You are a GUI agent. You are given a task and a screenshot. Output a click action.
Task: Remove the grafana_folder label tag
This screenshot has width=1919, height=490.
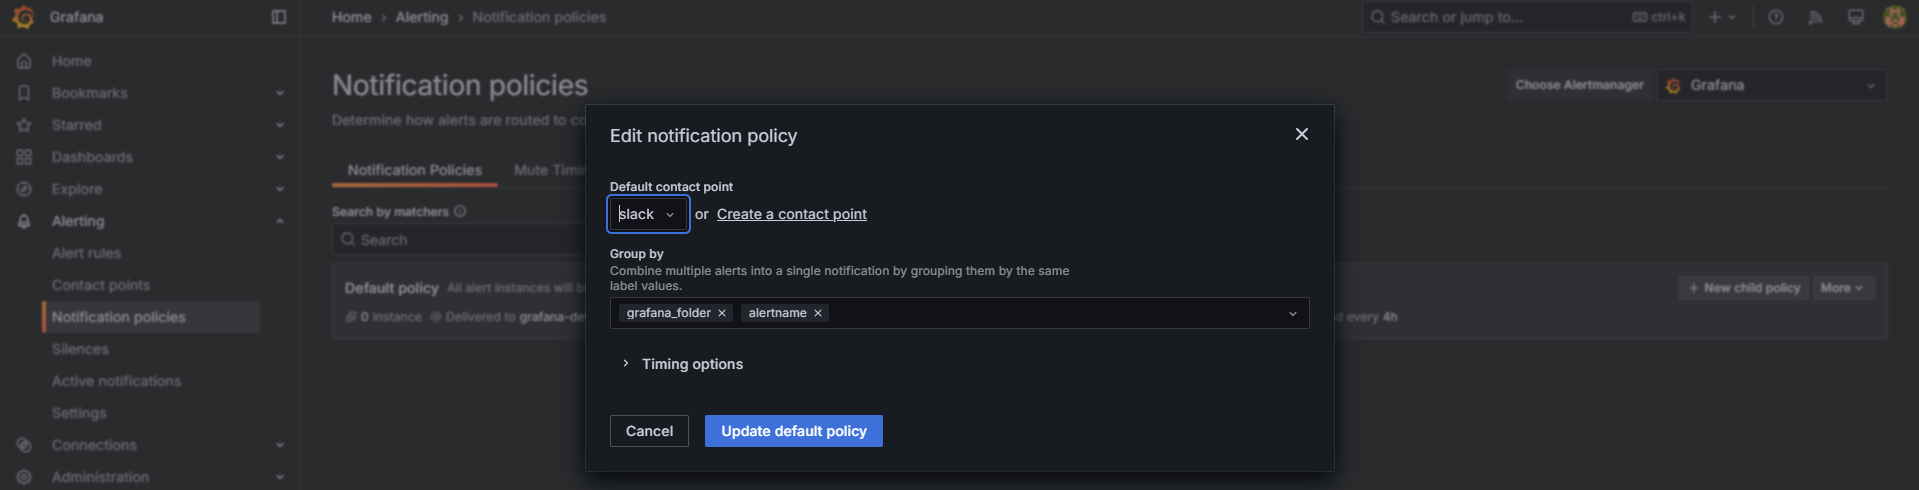pyautogui.click(x=722, y=313)
